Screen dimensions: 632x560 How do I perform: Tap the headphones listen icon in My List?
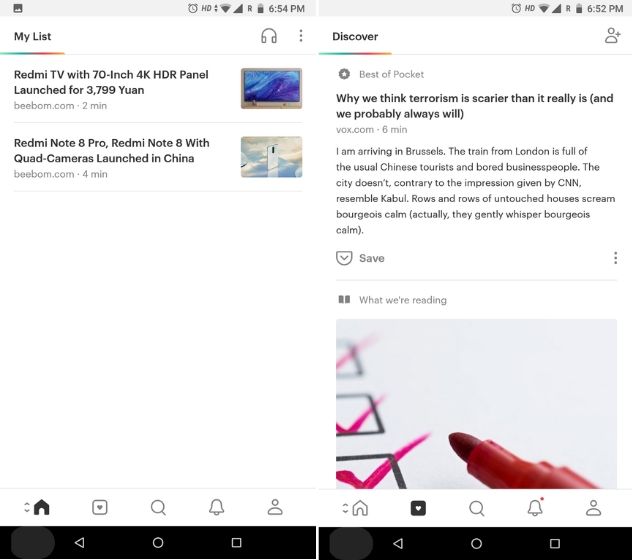coord(269,36)
